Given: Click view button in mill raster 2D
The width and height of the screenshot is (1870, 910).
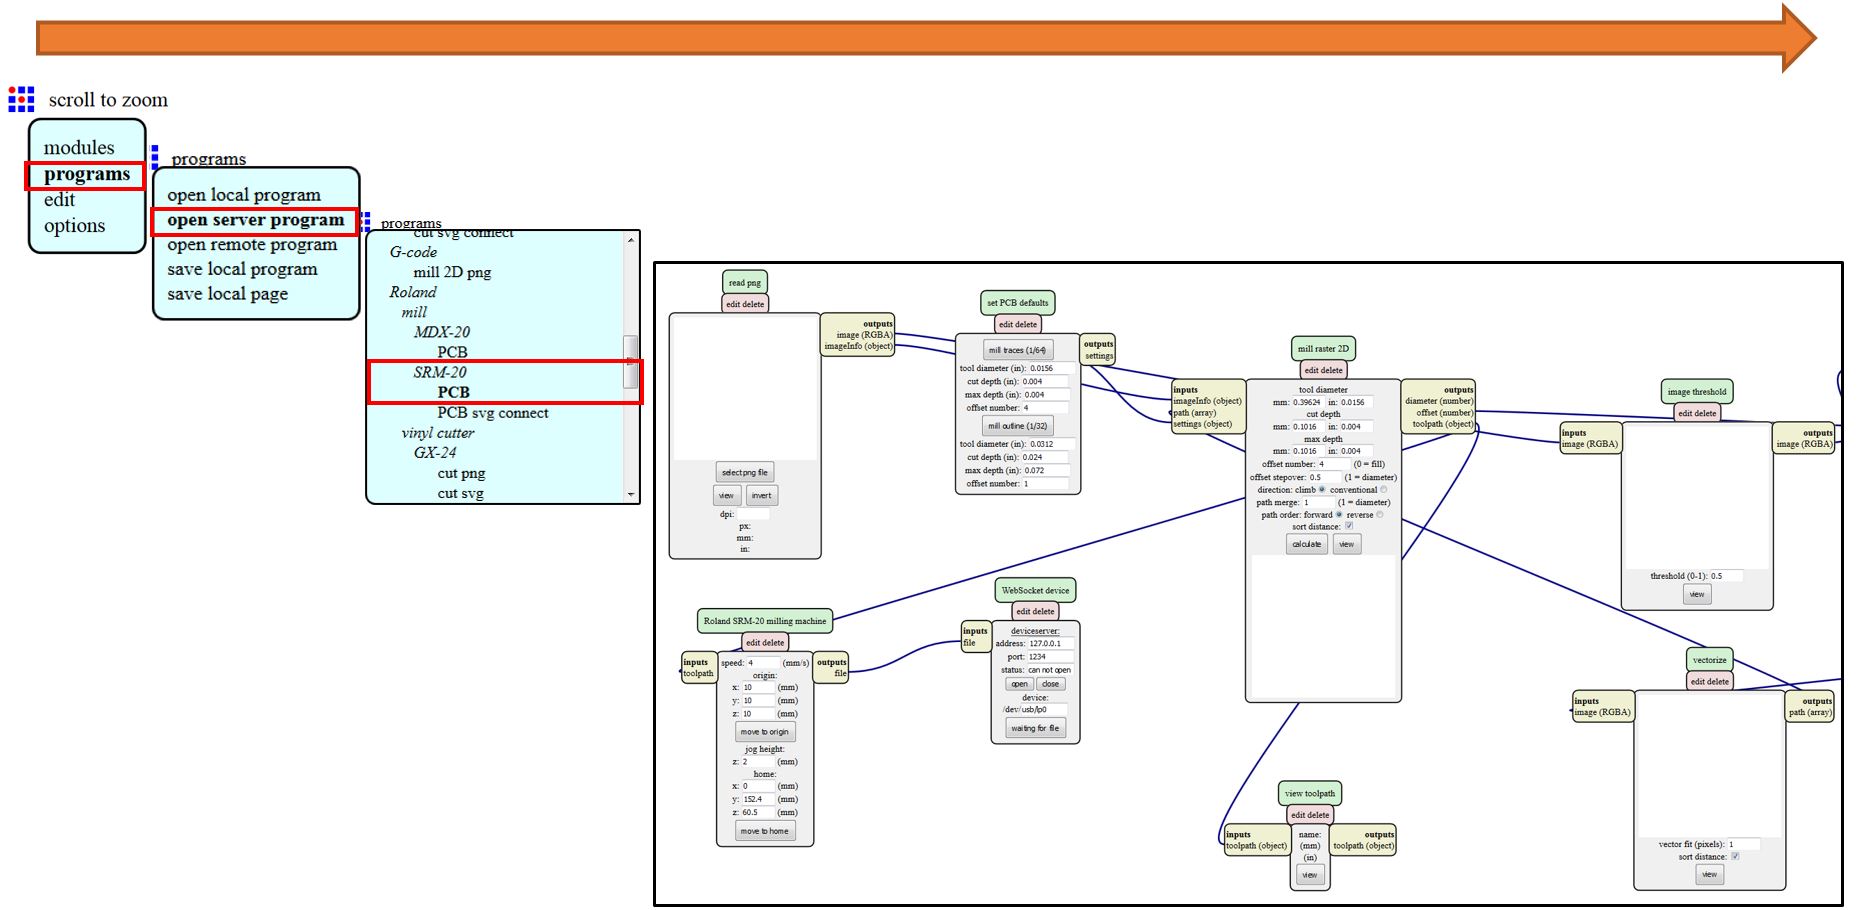Looking at the screenshot, I should pos(1347,544).
